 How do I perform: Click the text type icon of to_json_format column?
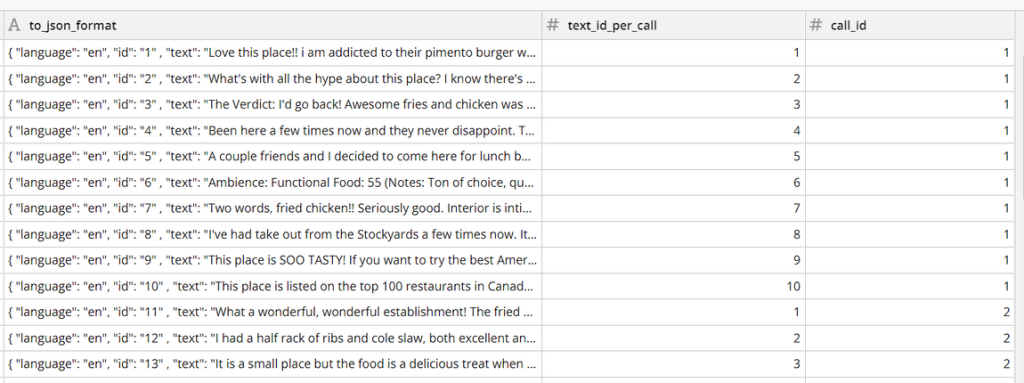click(x=14, y=25)
